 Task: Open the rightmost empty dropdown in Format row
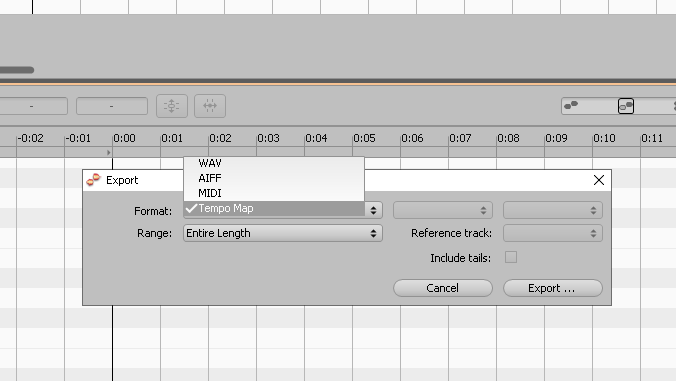pyautogui.click(x=553, y=210)
